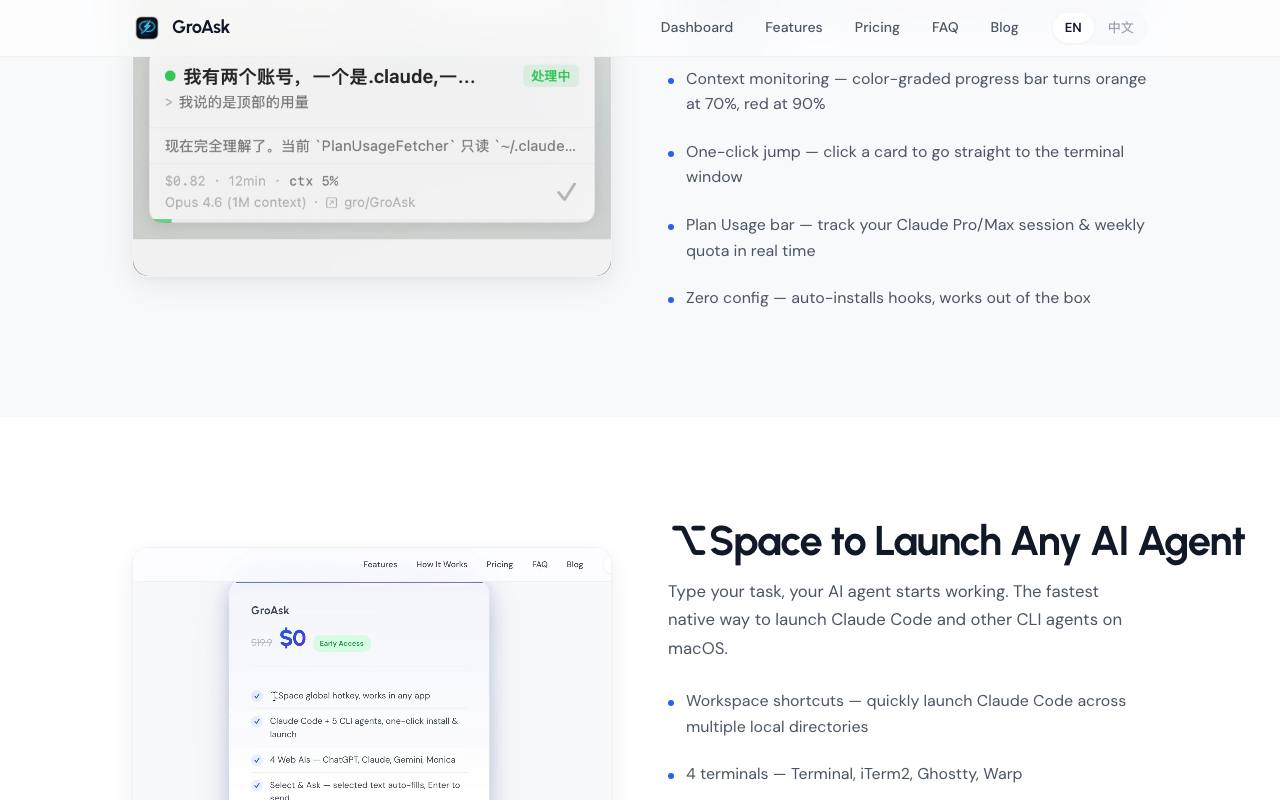Click the 现在完全理解了 PlanUsageFetcher reply line

[x=370, y=146]
